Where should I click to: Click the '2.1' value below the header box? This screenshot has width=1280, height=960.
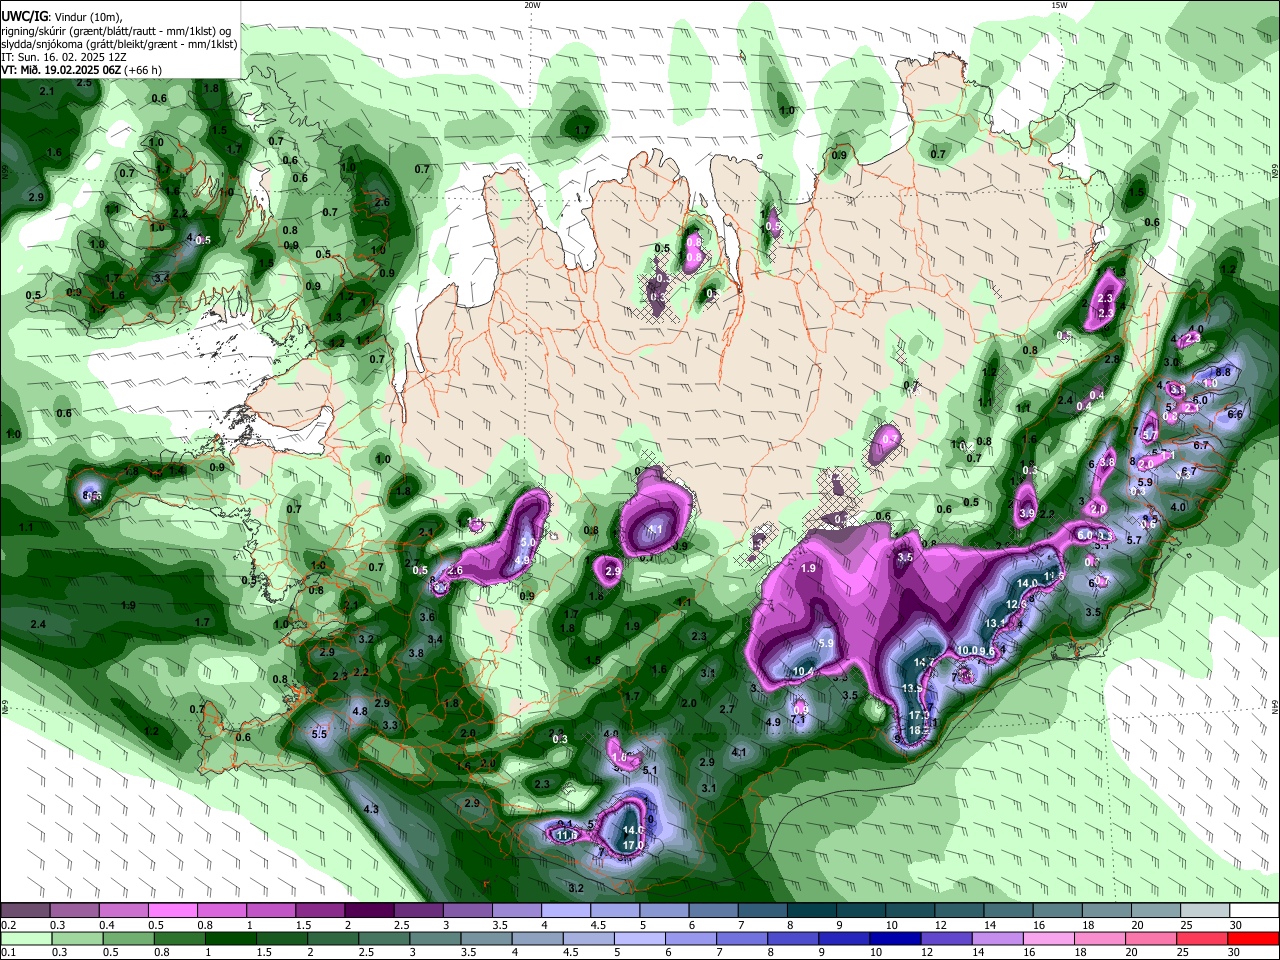(x=46, y=91)
